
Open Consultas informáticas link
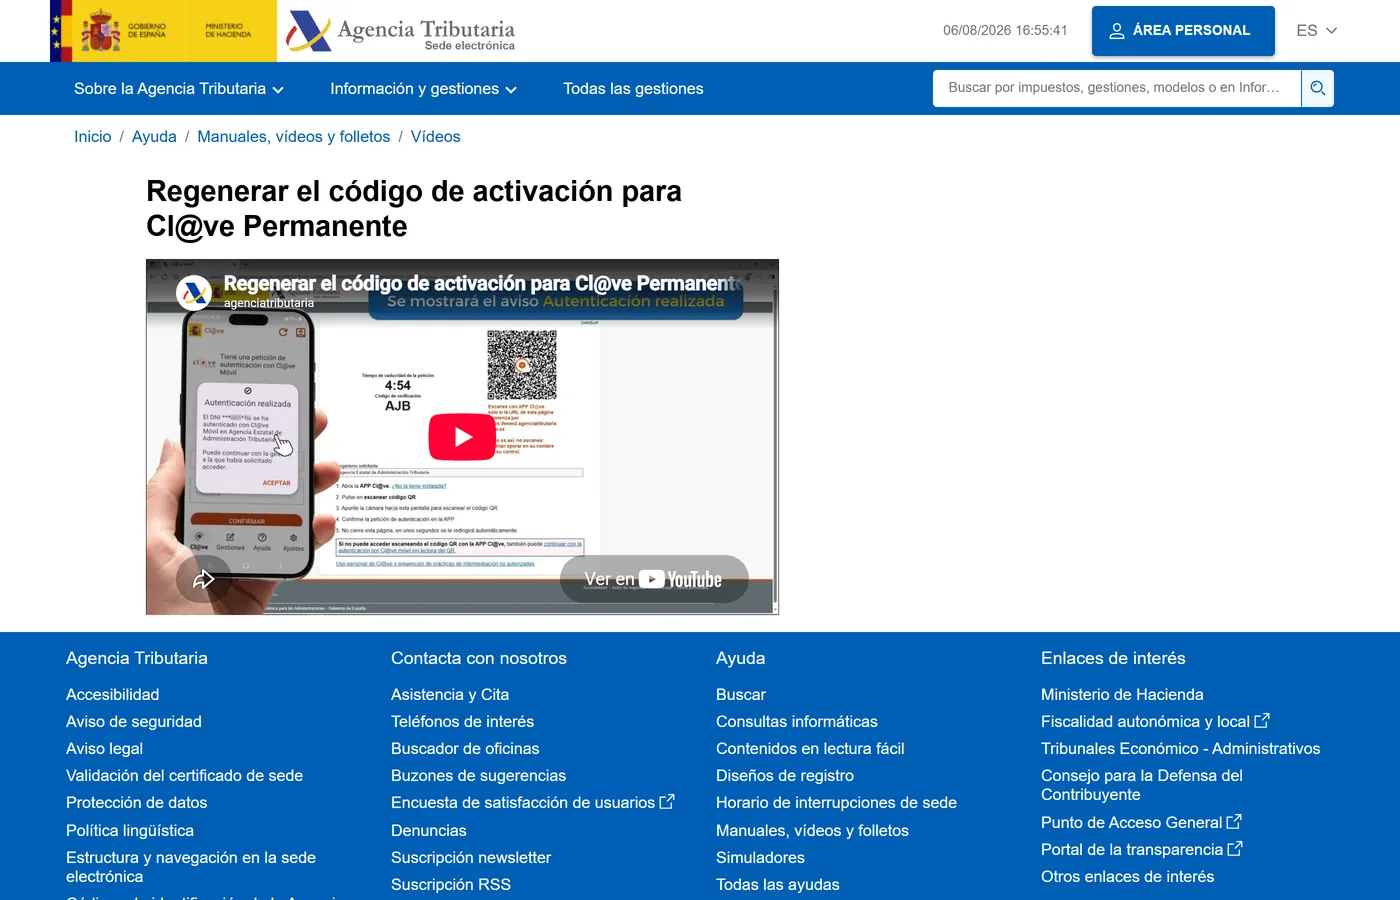797,721
